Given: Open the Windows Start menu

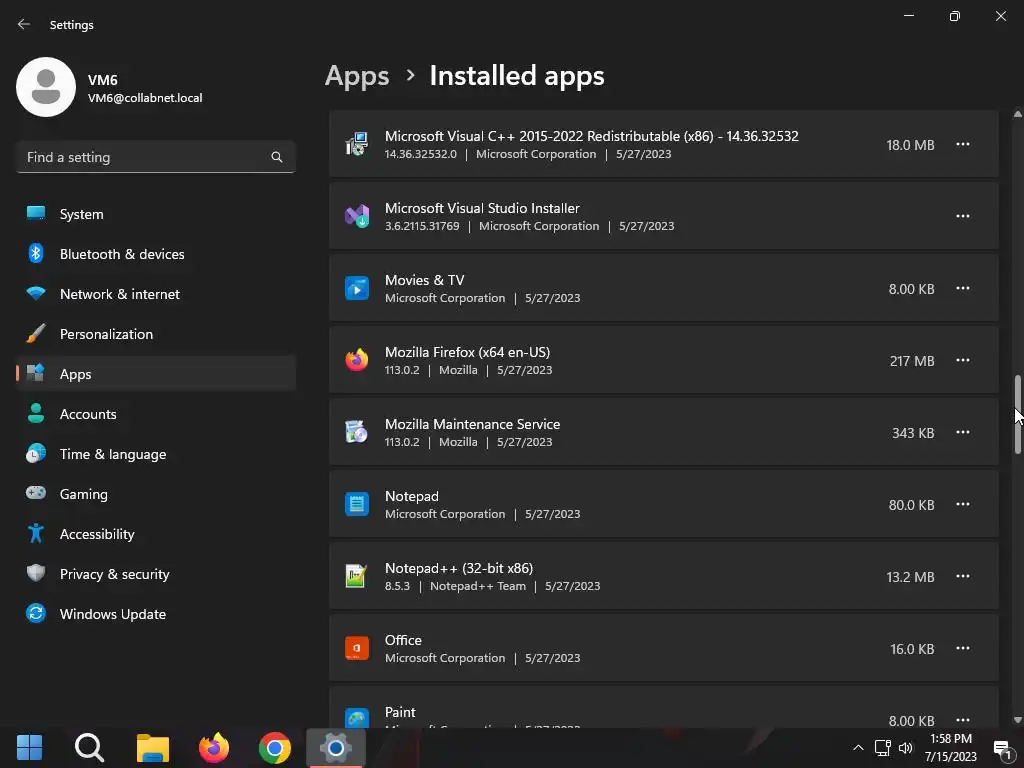Looking at the screenshot, I should coord(29,748).
